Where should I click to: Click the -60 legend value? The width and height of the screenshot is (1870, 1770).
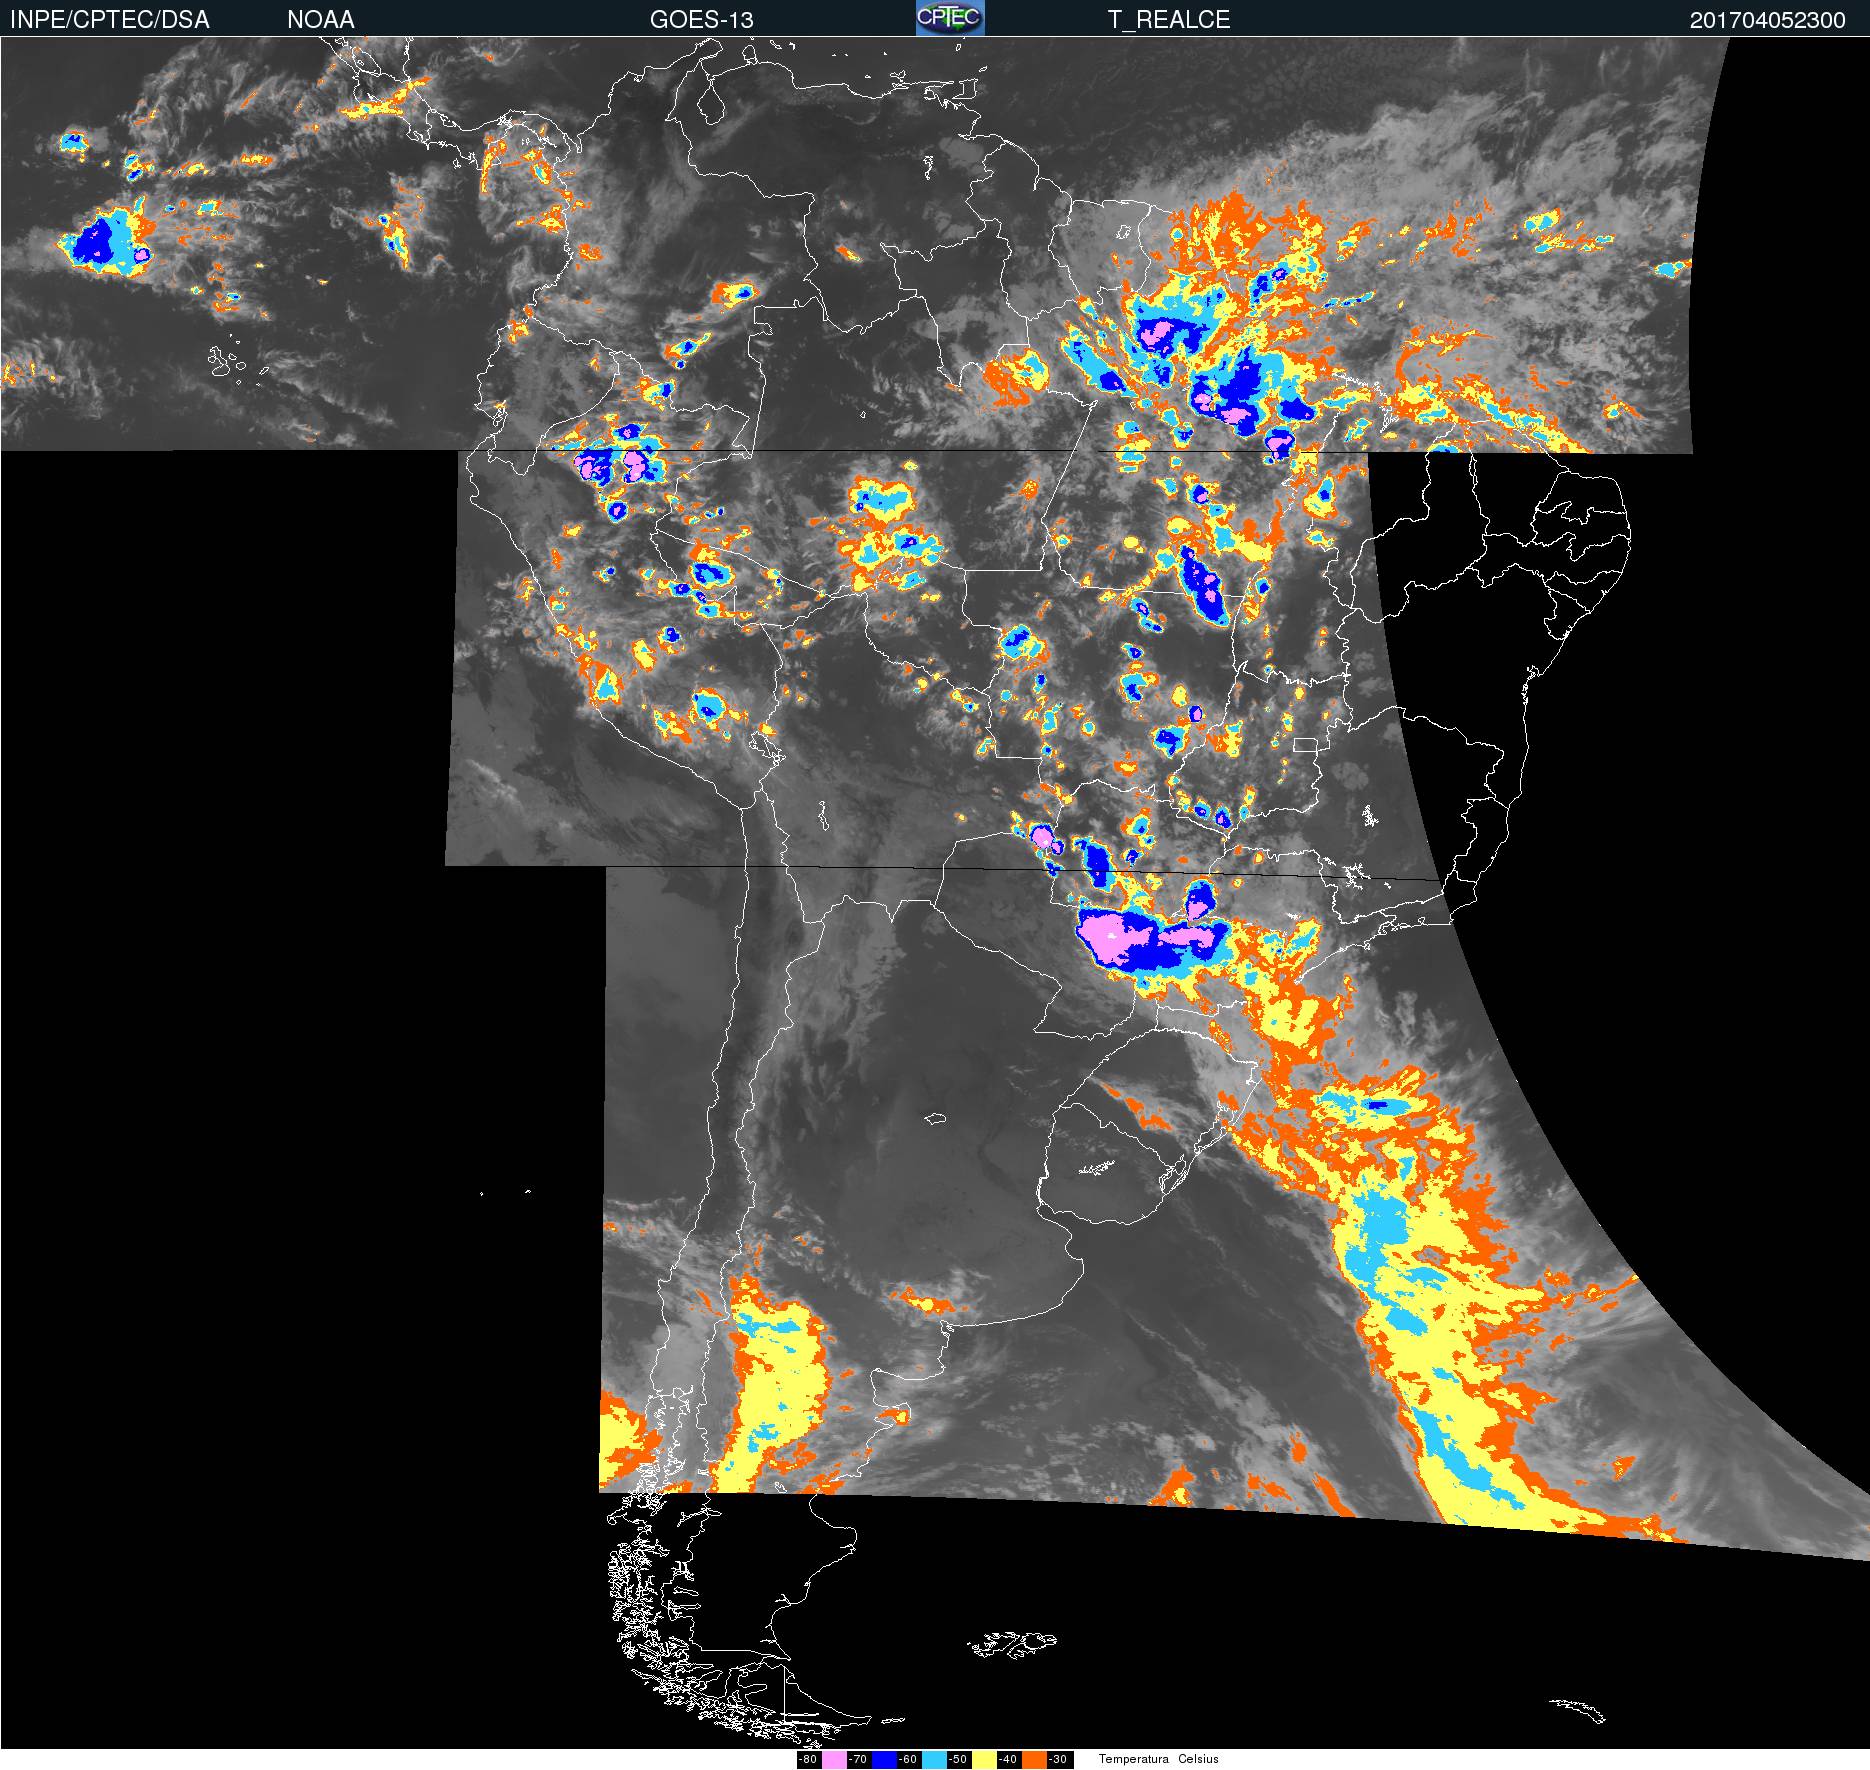(x=908, y=1759)
